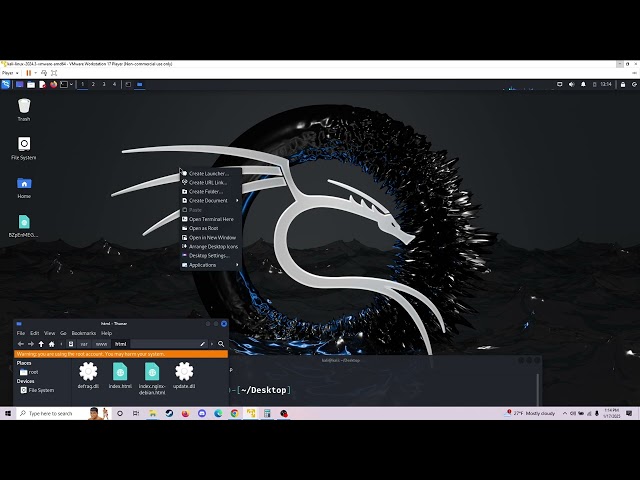This screenshot has width=640, height=480.
Task: Switch to workspace 2
Action: click(x=93, y=84)
